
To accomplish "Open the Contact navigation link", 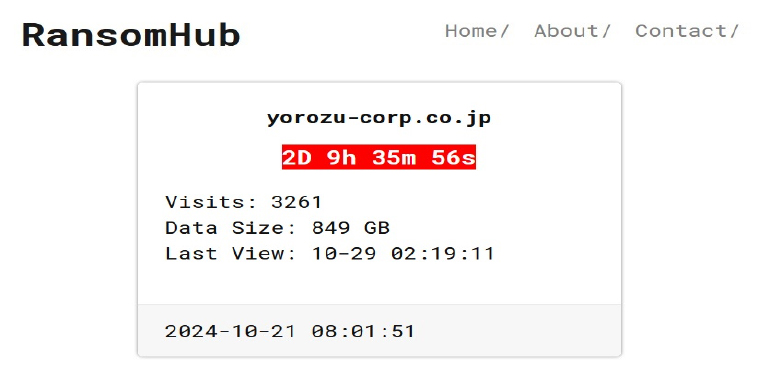I will pos(686,31).
